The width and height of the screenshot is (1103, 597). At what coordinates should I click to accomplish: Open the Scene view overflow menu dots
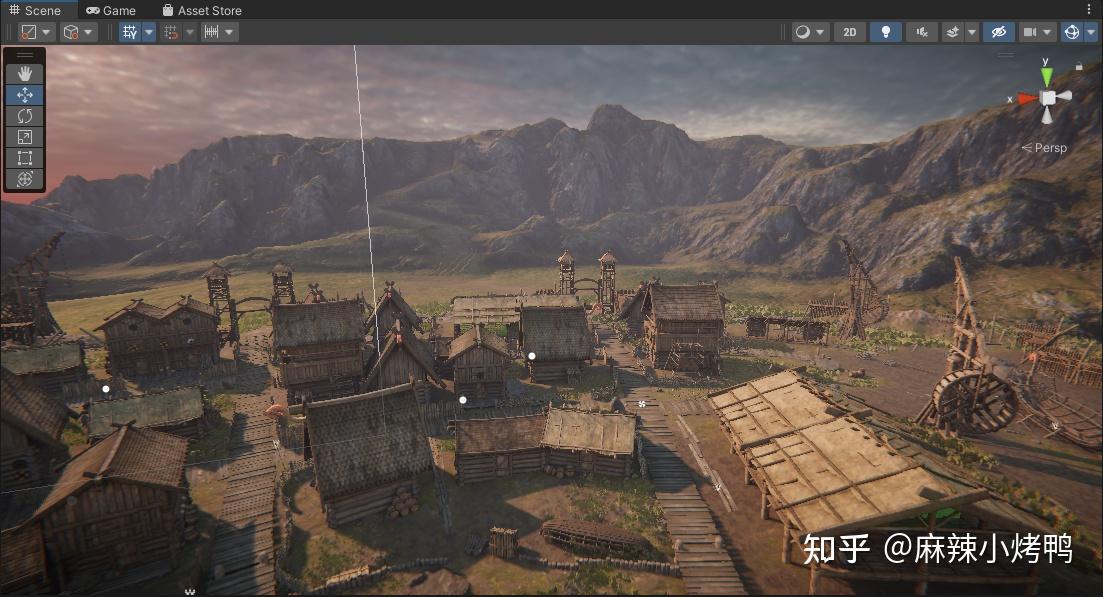pyautogui.click(x=1091, y=10)
